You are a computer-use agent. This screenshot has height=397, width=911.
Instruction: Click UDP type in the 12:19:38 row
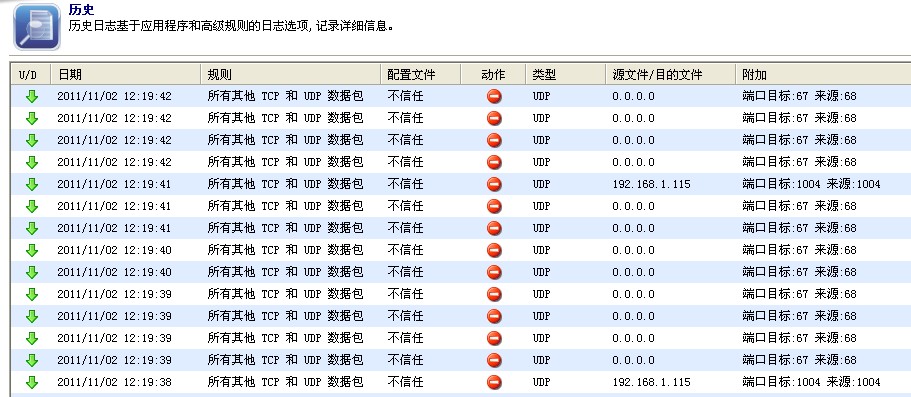[x=541, y=382]
